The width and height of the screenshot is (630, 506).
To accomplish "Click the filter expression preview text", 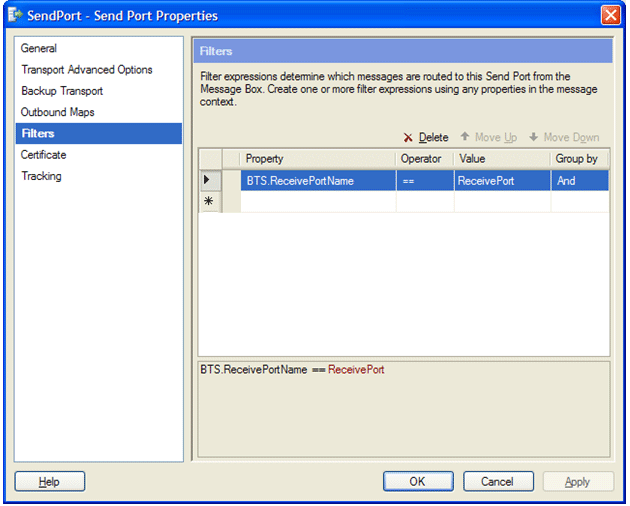I will (x=292, y=369).
